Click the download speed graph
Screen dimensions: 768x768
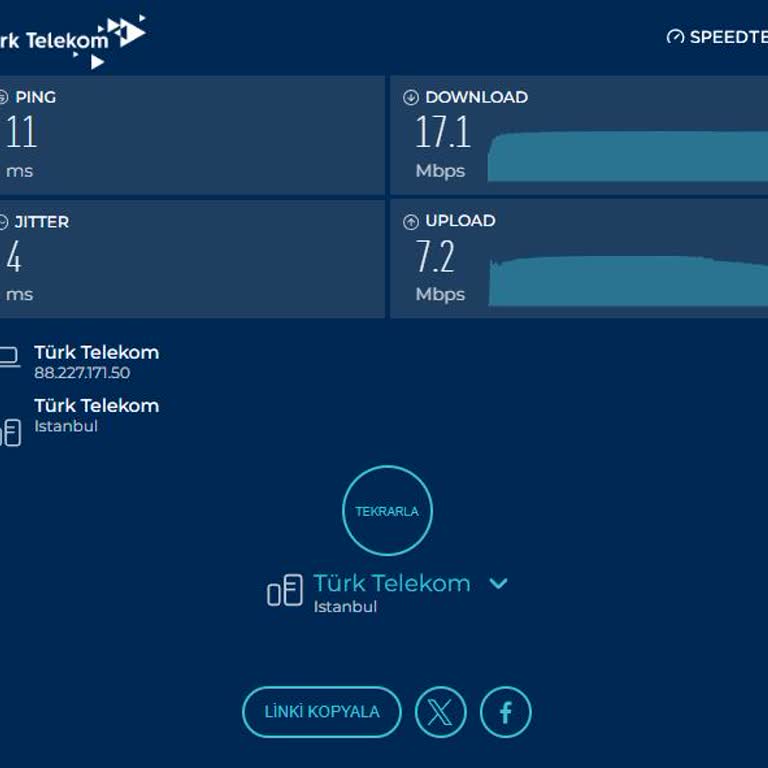coord(628,156)
